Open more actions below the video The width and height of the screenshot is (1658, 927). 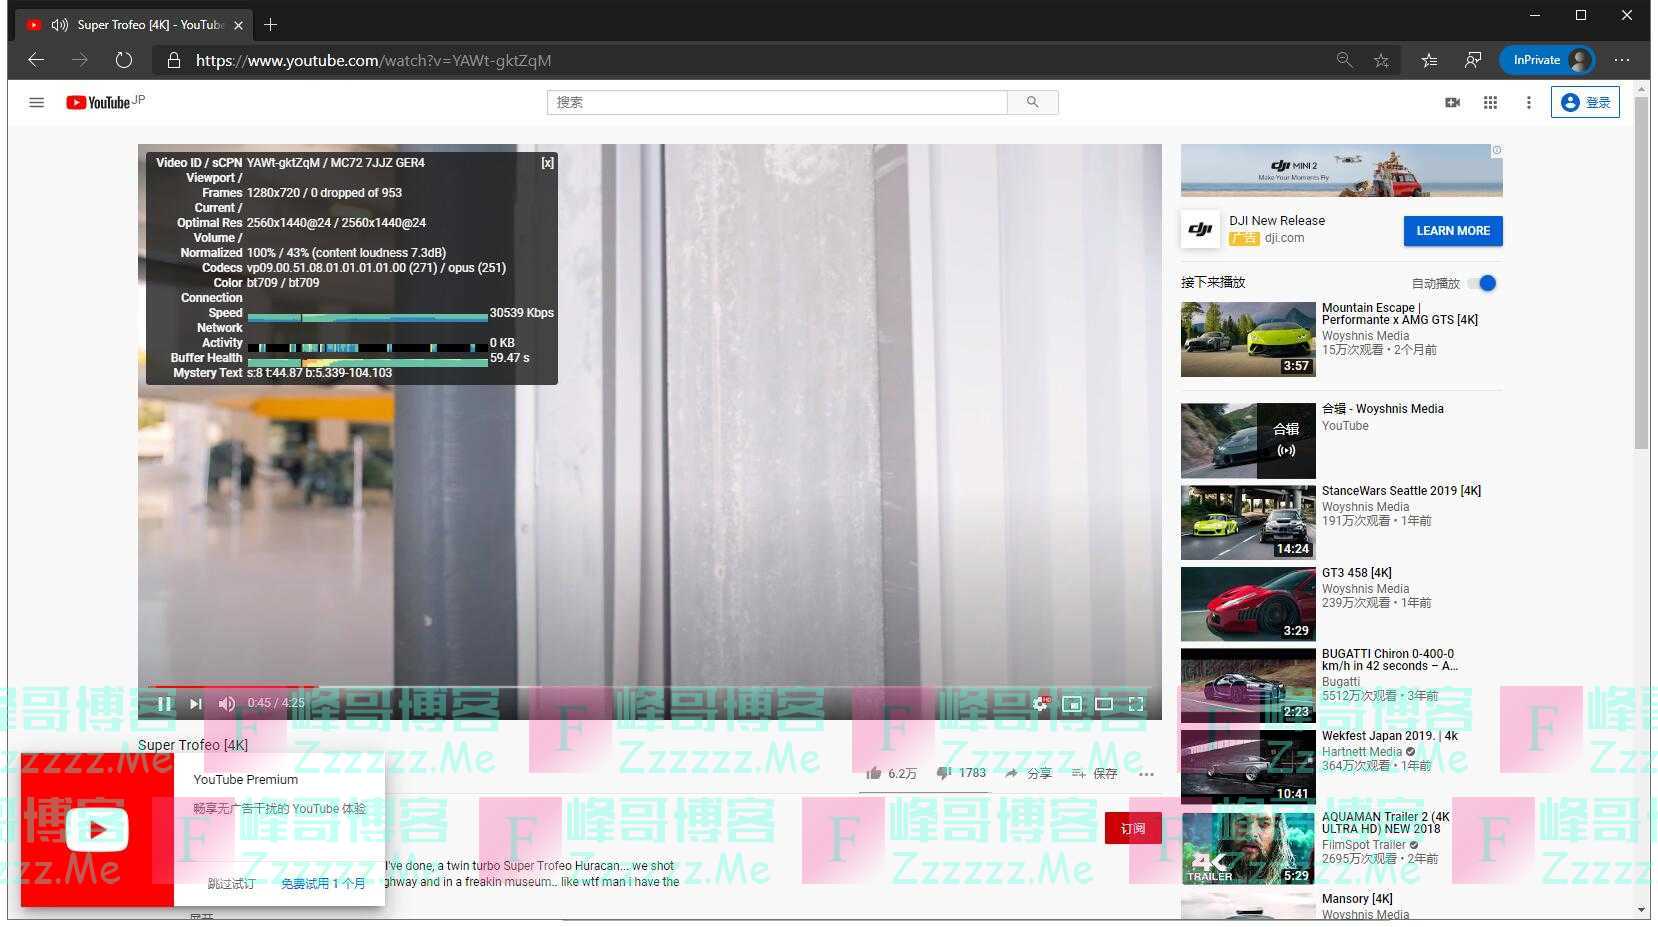tap(1146, 773)
